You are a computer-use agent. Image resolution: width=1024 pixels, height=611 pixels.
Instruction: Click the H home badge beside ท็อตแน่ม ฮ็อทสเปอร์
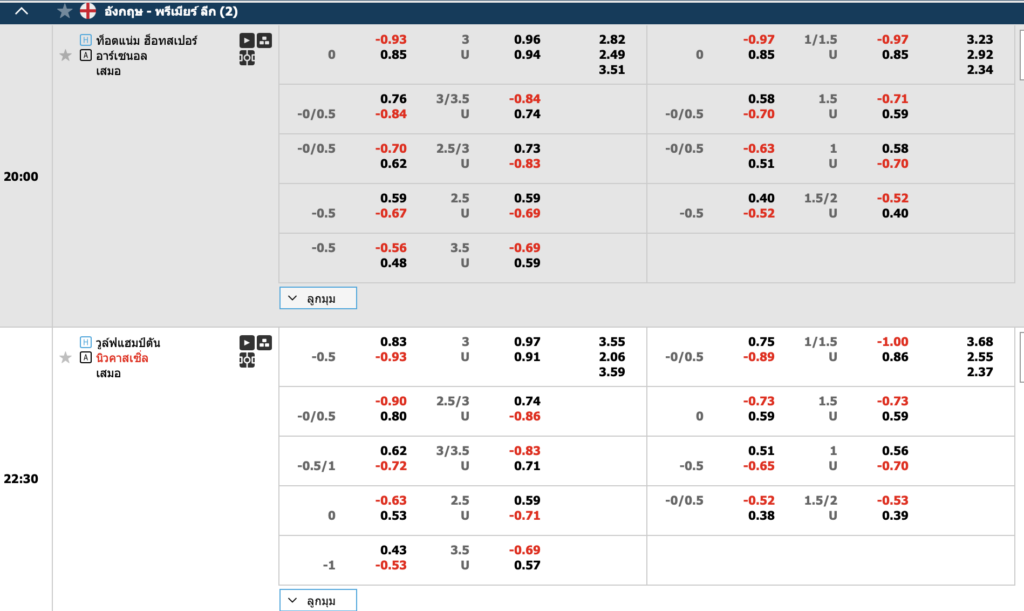86,40
